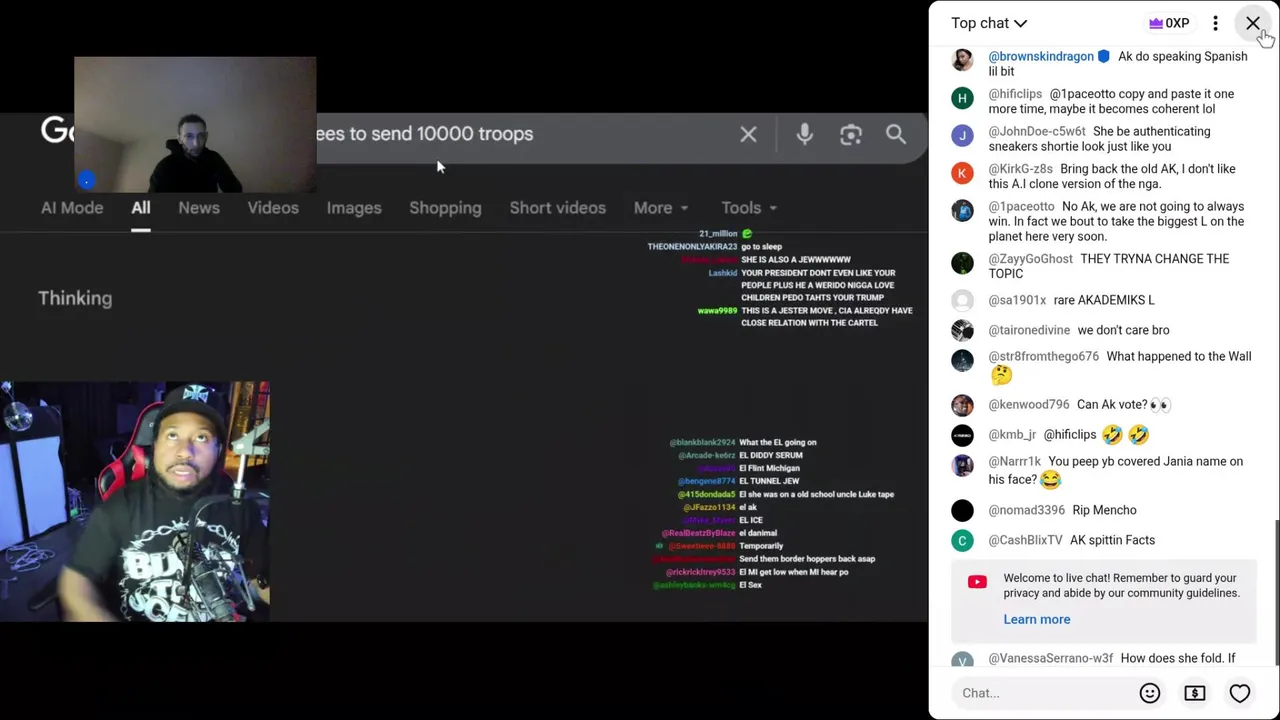This screenshot has width=1280, height=720.
Task: Open the Short videos tab
Action: point(558,208)
